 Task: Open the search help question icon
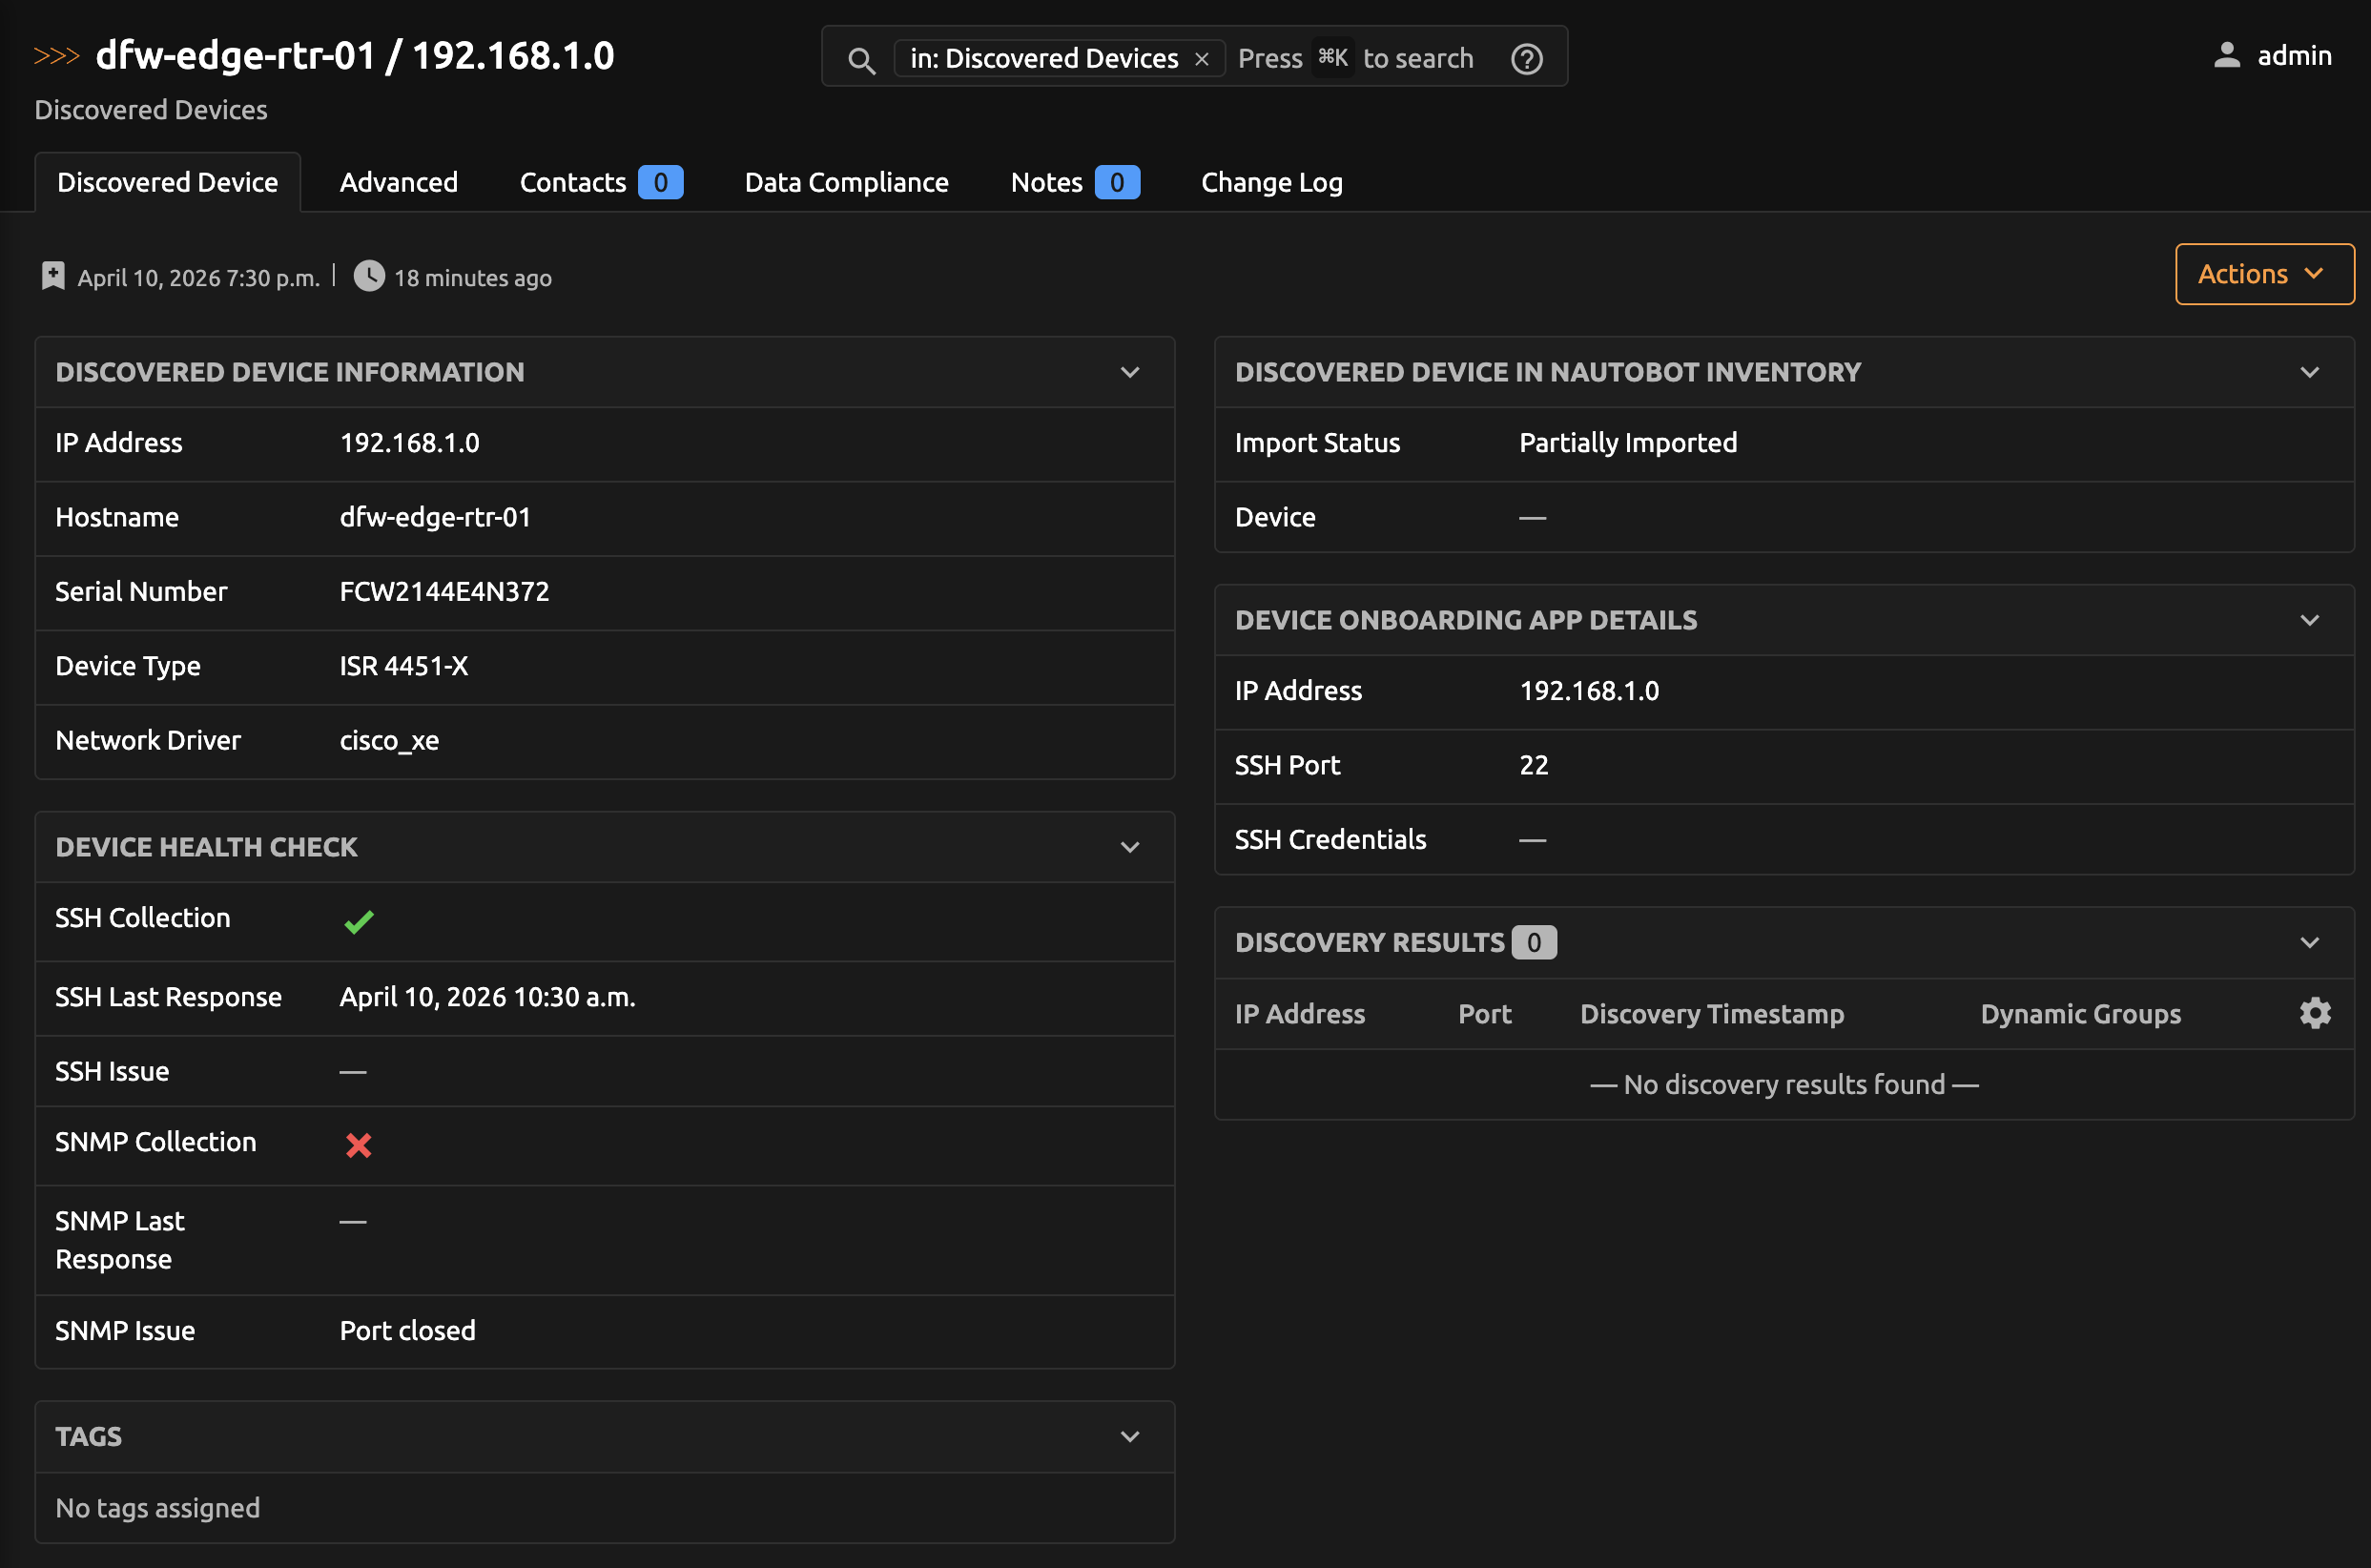point(1526,59)
